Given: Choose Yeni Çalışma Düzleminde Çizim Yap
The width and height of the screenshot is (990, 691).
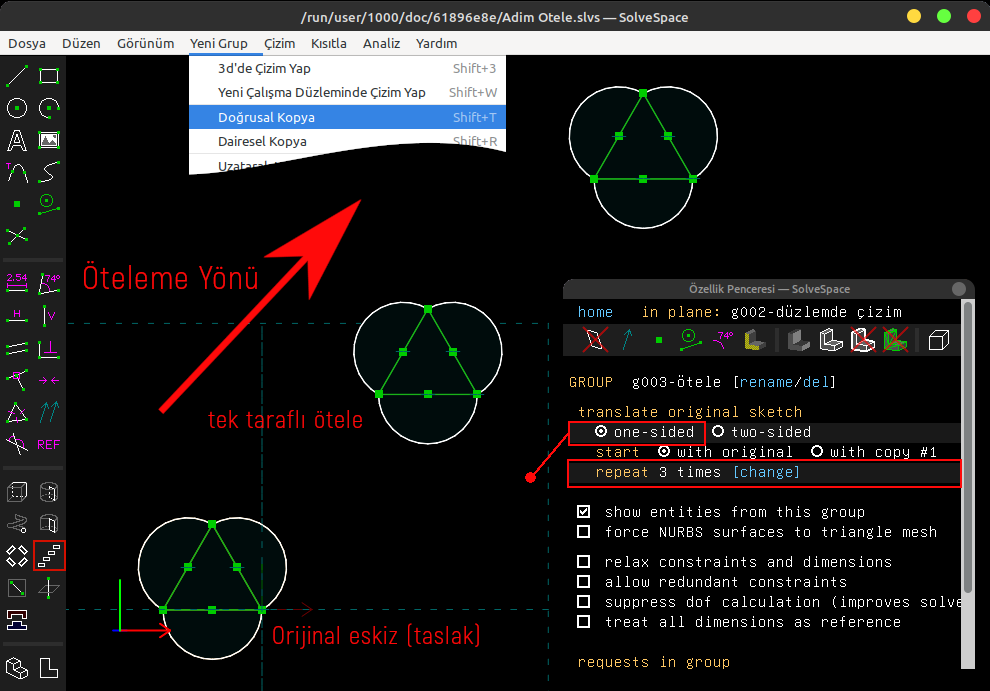Looking at the screenshot, I should 347,93.
